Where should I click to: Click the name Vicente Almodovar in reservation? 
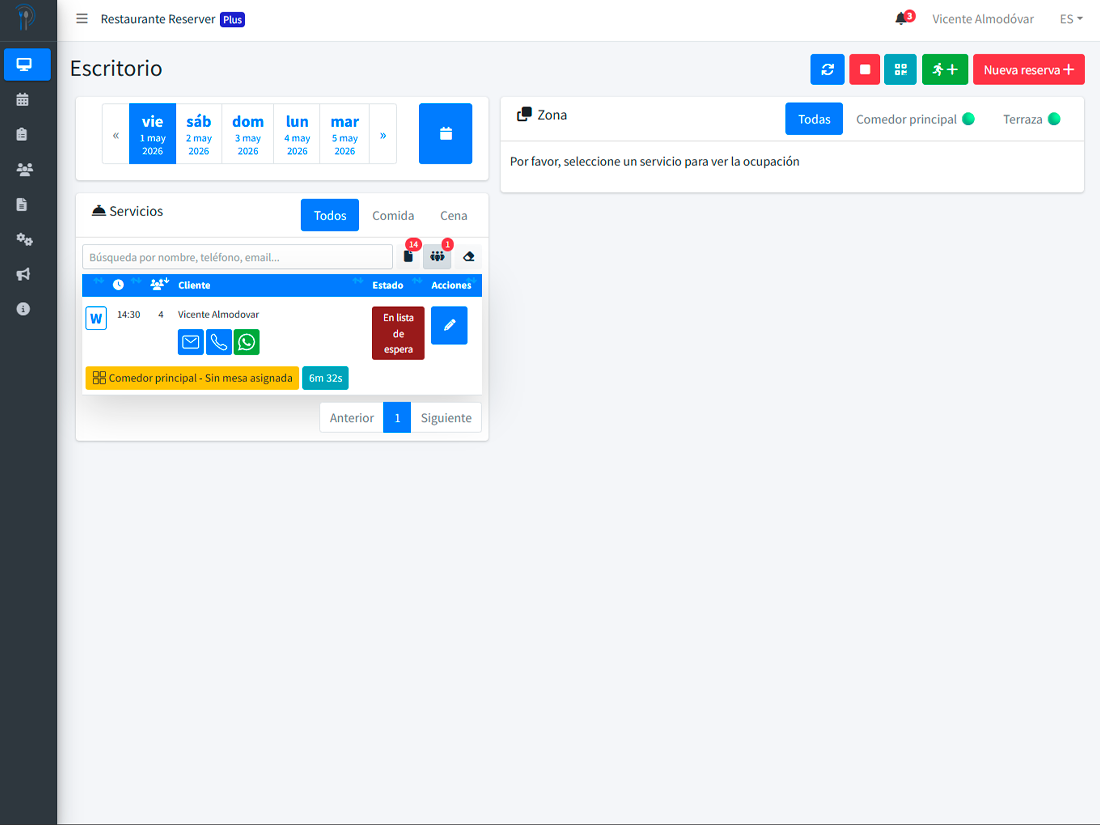pos(218,314)
